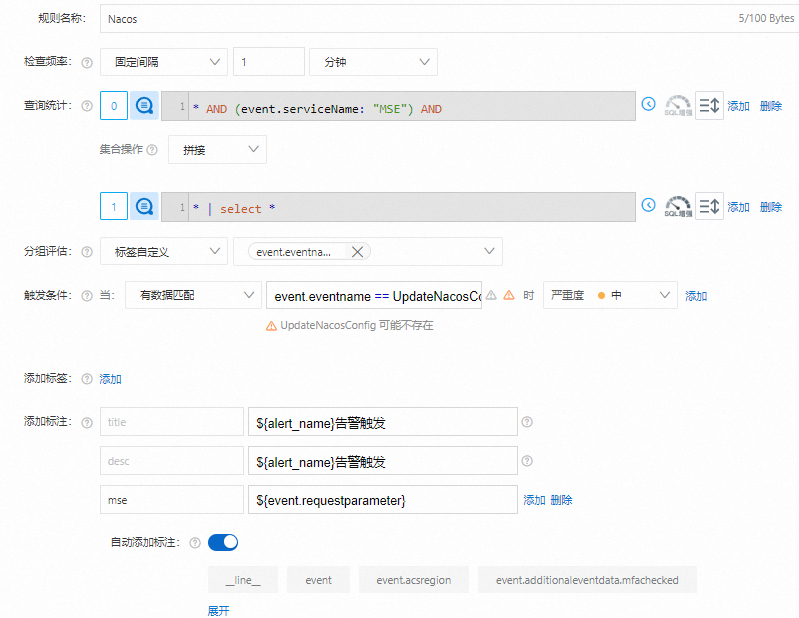The image size is (799, 618).
Task: Click help icon next to 检查频率
Action: [87, 63]
